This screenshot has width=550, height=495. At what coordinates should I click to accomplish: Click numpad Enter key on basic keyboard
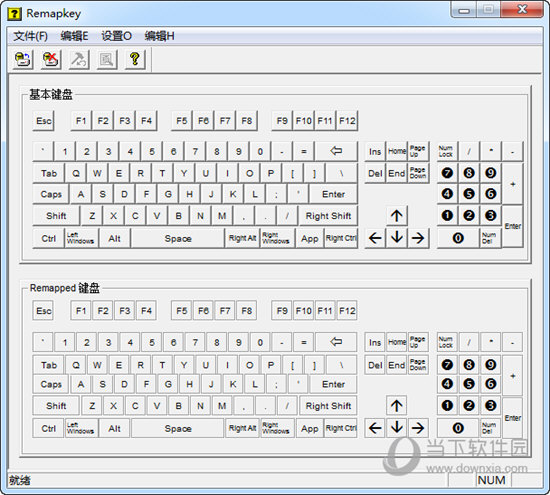[x=513, y=227]
